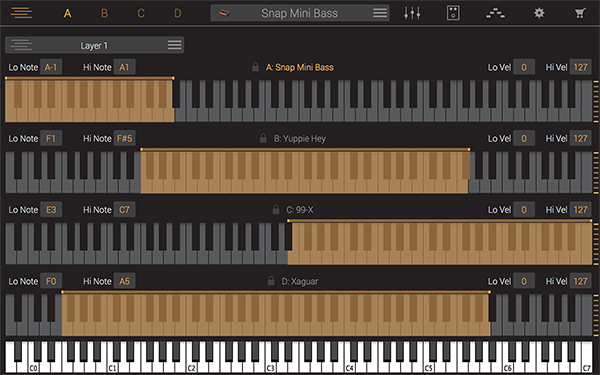Select slot A tab

point(67,13)
